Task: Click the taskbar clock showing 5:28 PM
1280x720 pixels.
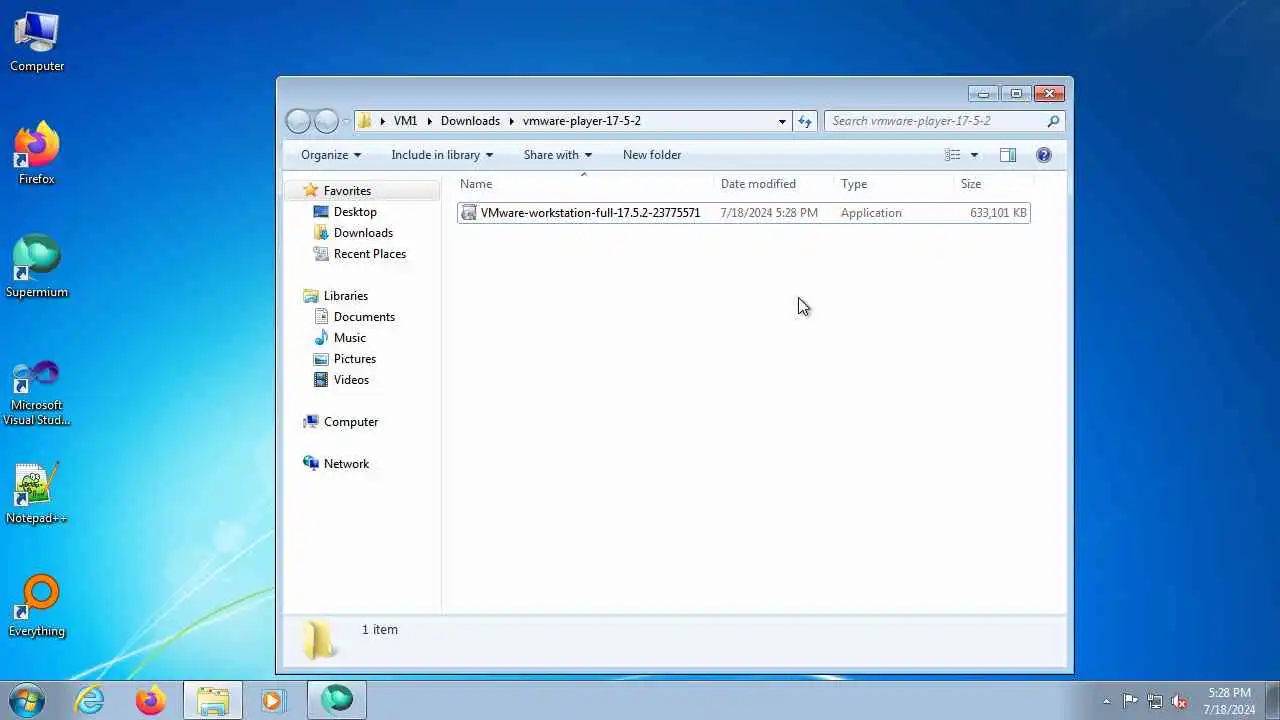Action: click(1230, 701)
